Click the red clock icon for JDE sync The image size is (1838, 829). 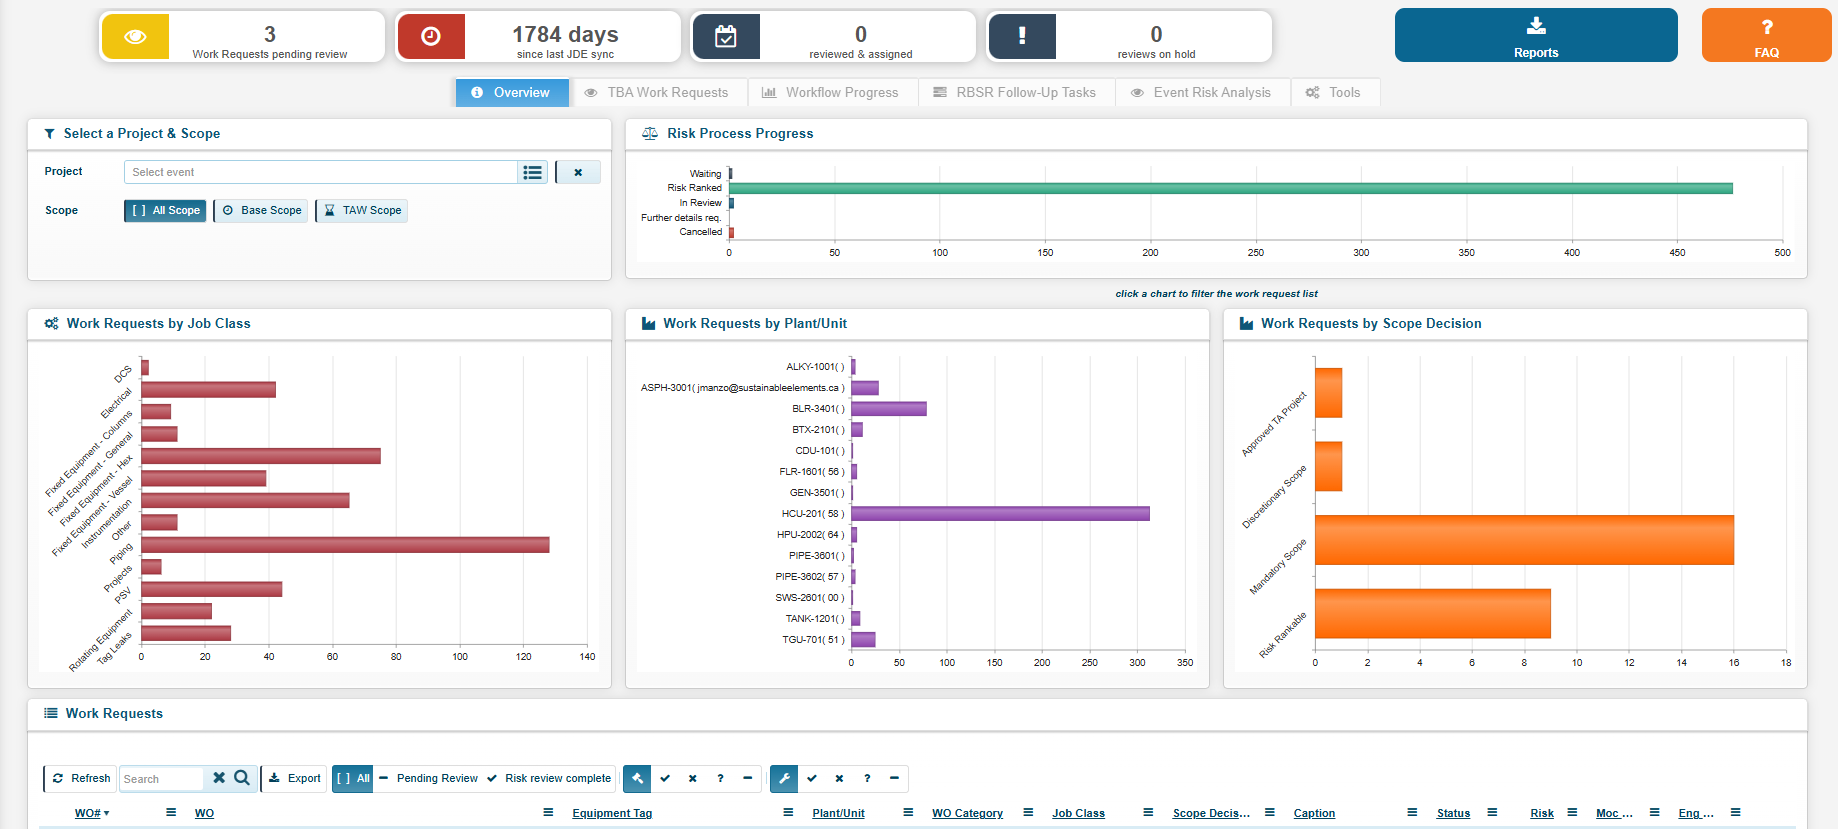[x=431, y=37]
